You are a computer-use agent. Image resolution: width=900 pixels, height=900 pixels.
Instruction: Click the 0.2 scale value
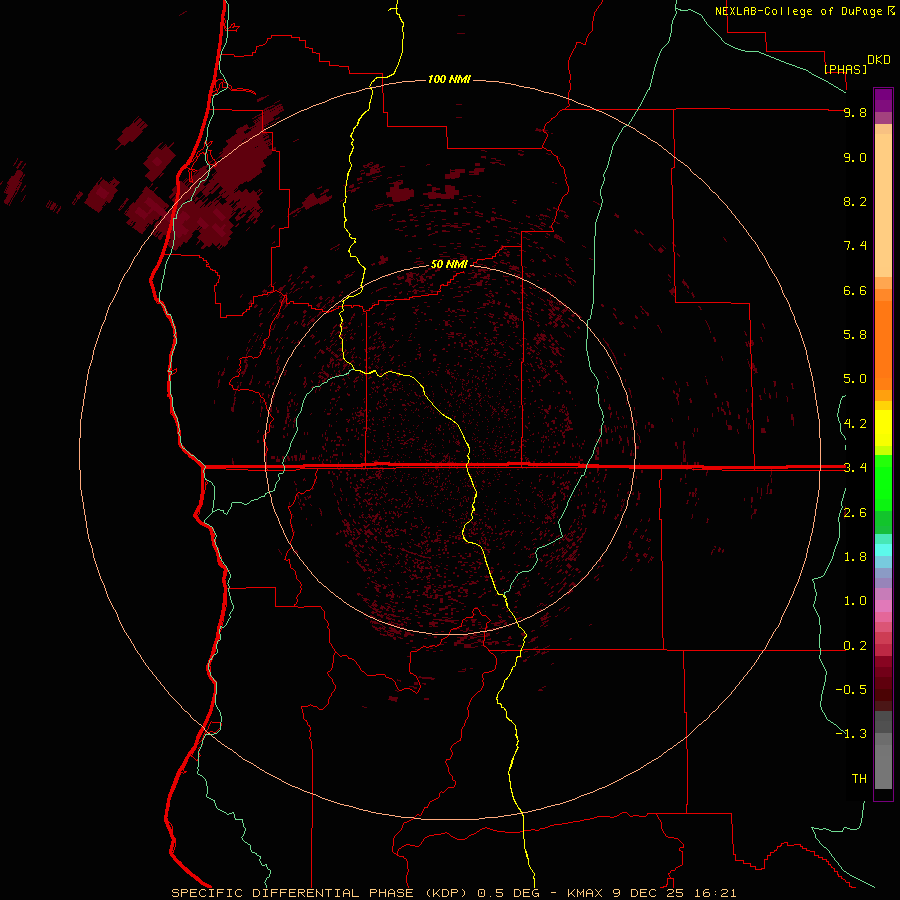[x=855, y=646]
